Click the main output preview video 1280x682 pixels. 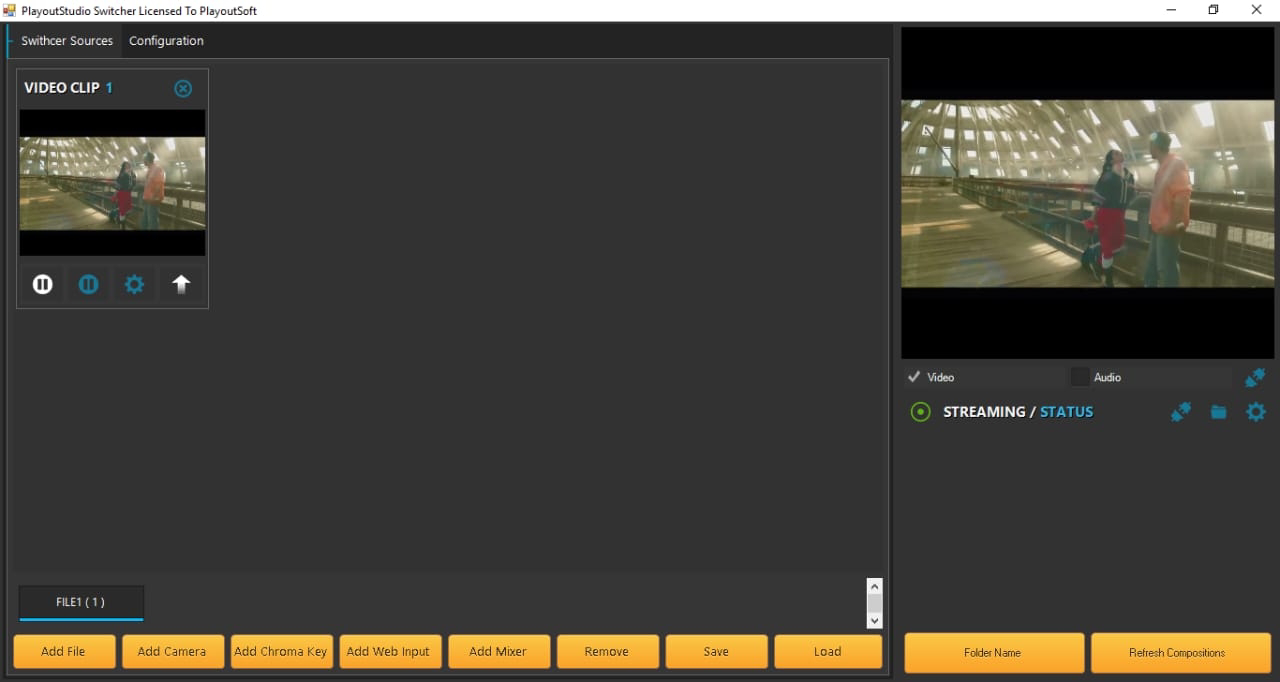click(x=1090, y=193)
